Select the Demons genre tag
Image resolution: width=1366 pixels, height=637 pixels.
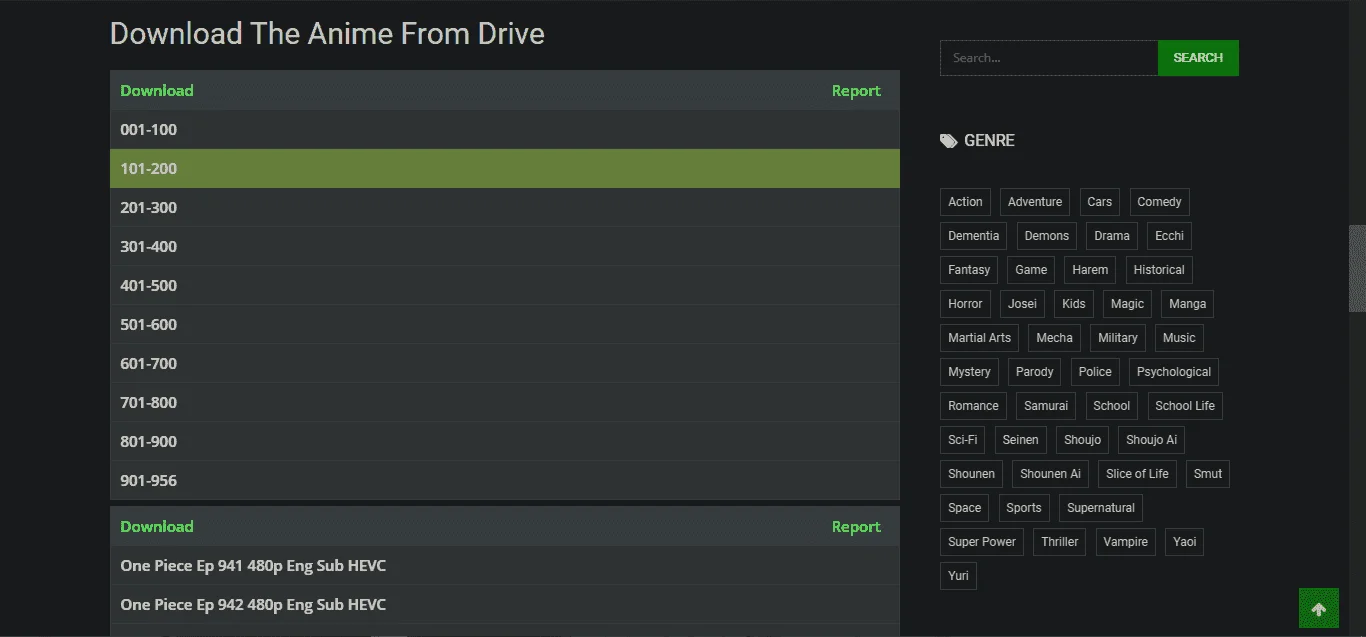(1047, 236)
